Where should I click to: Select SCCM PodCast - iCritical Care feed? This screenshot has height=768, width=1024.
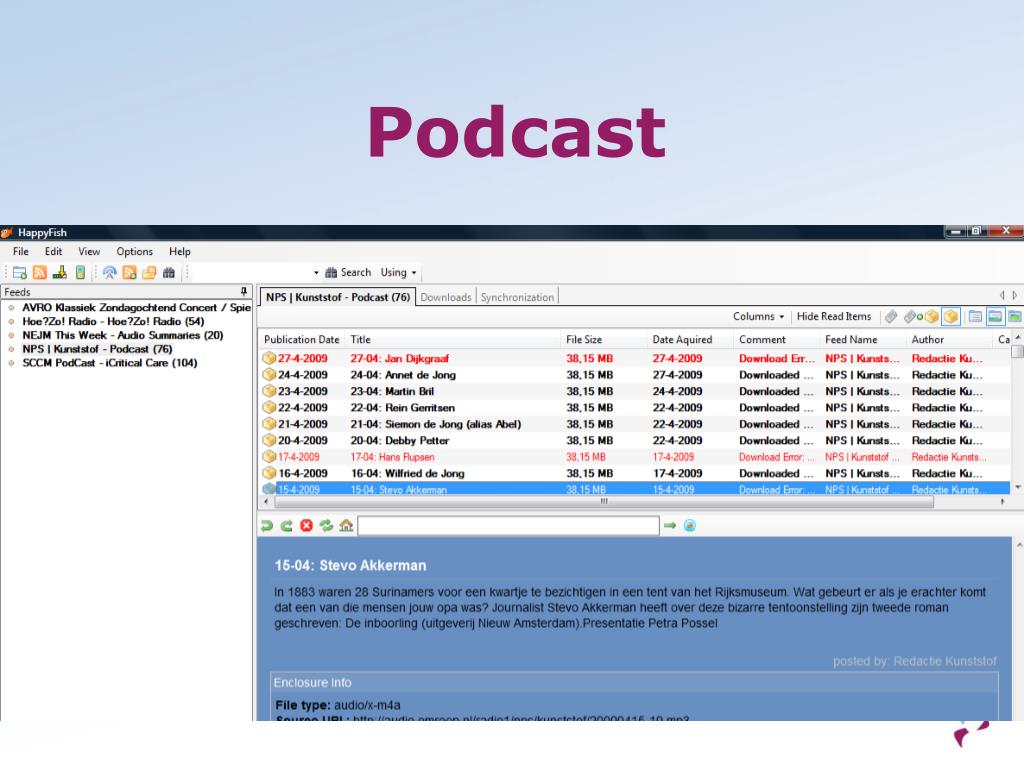(110, 362)
